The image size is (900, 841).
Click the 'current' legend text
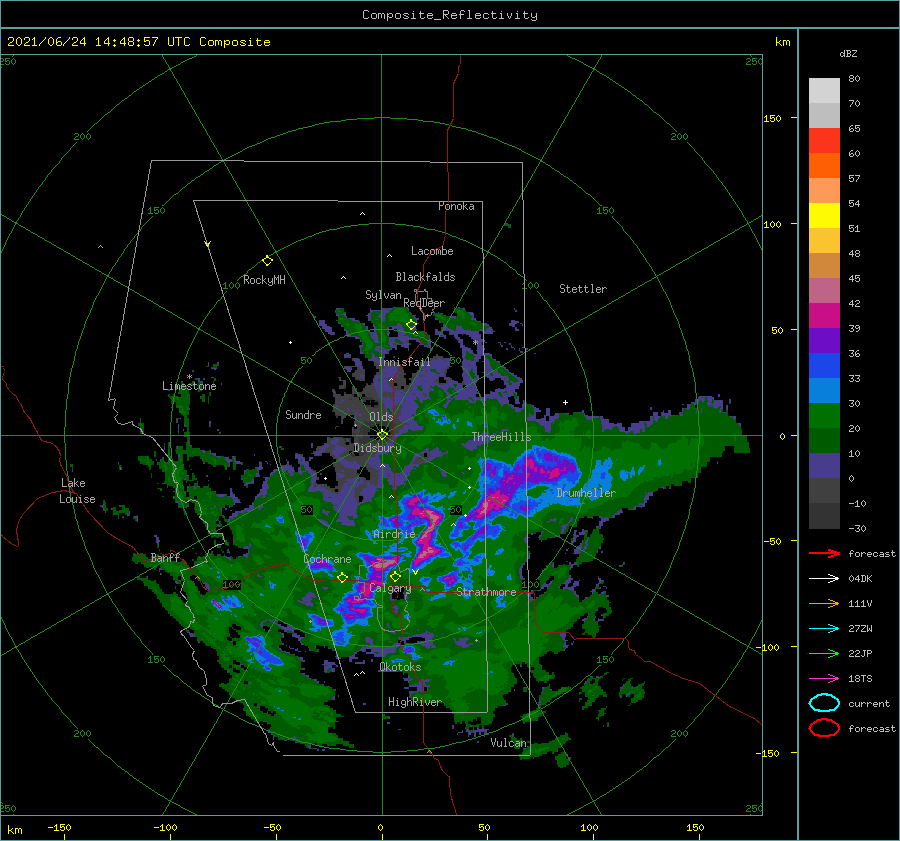(x=869, y=703)
